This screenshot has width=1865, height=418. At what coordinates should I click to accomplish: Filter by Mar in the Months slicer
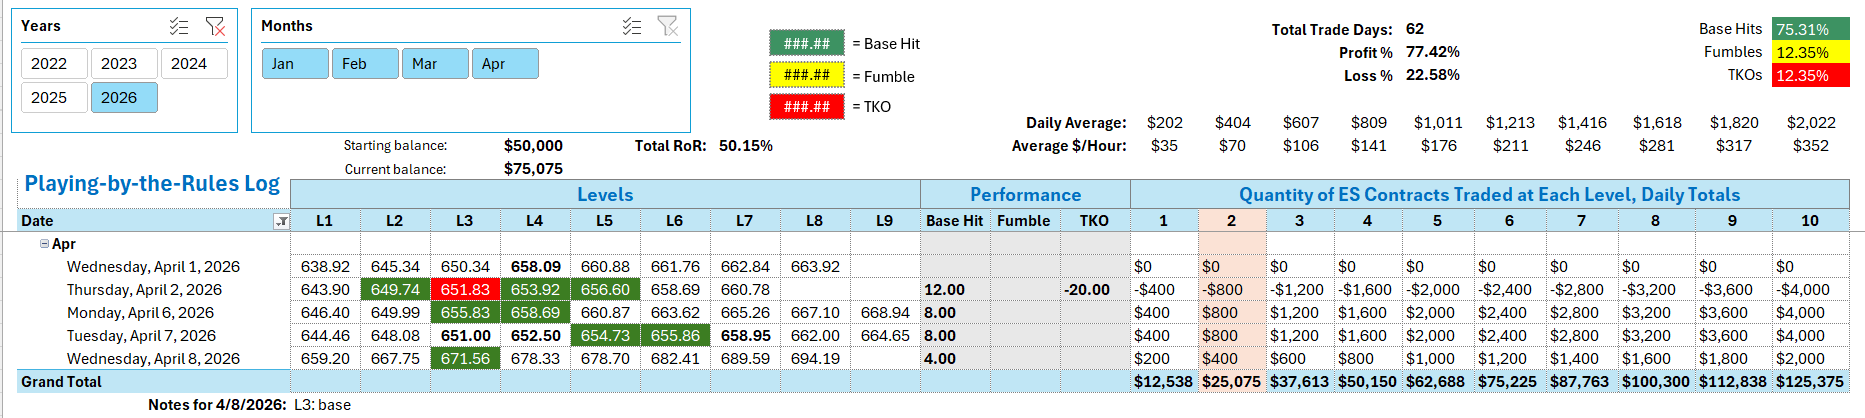click(435, 63)
